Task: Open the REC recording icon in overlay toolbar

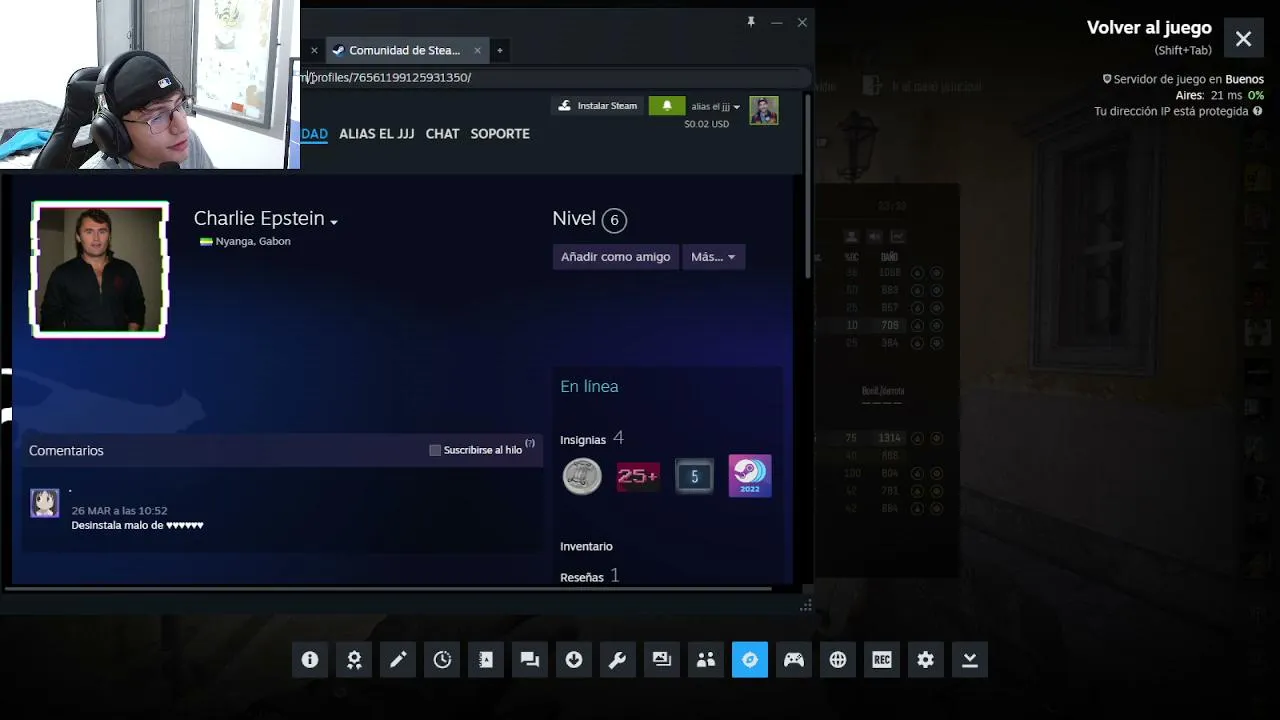Action: [882, 660]
